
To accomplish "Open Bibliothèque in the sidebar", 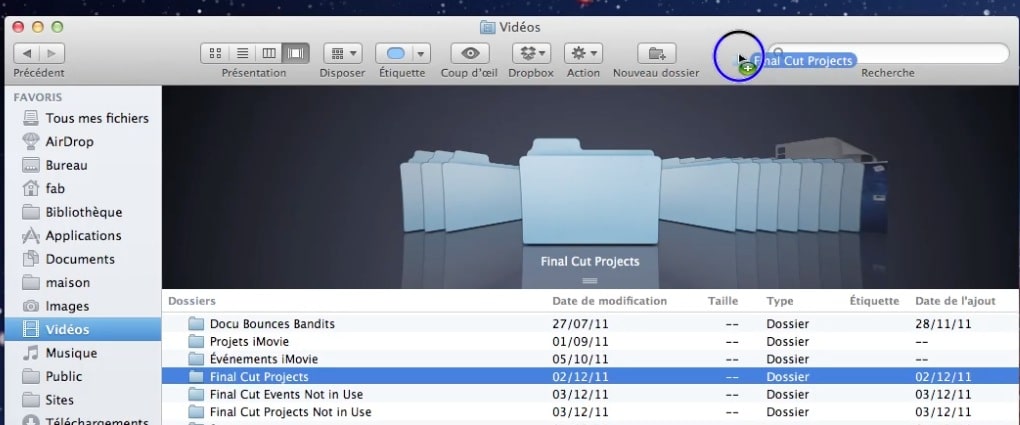I will coord(83,212).
